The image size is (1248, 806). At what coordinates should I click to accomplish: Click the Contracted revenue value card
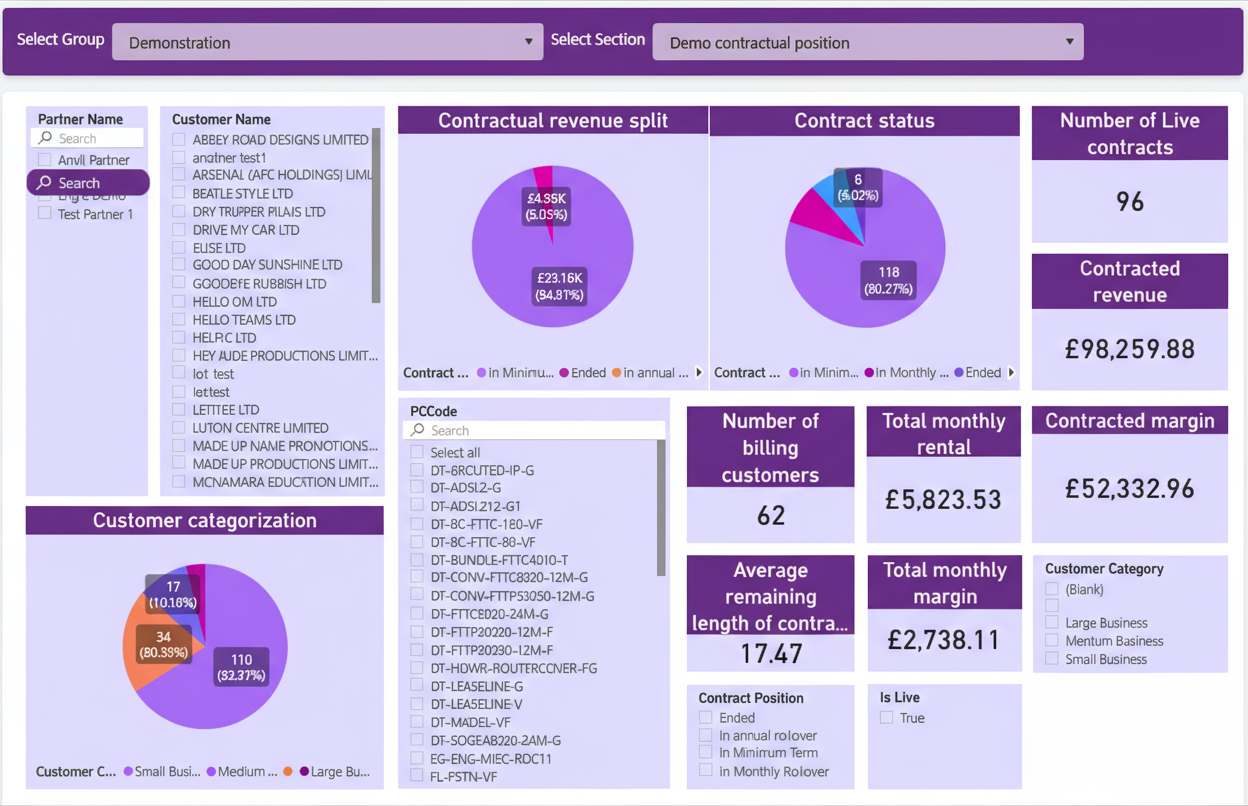[1129, 349]
